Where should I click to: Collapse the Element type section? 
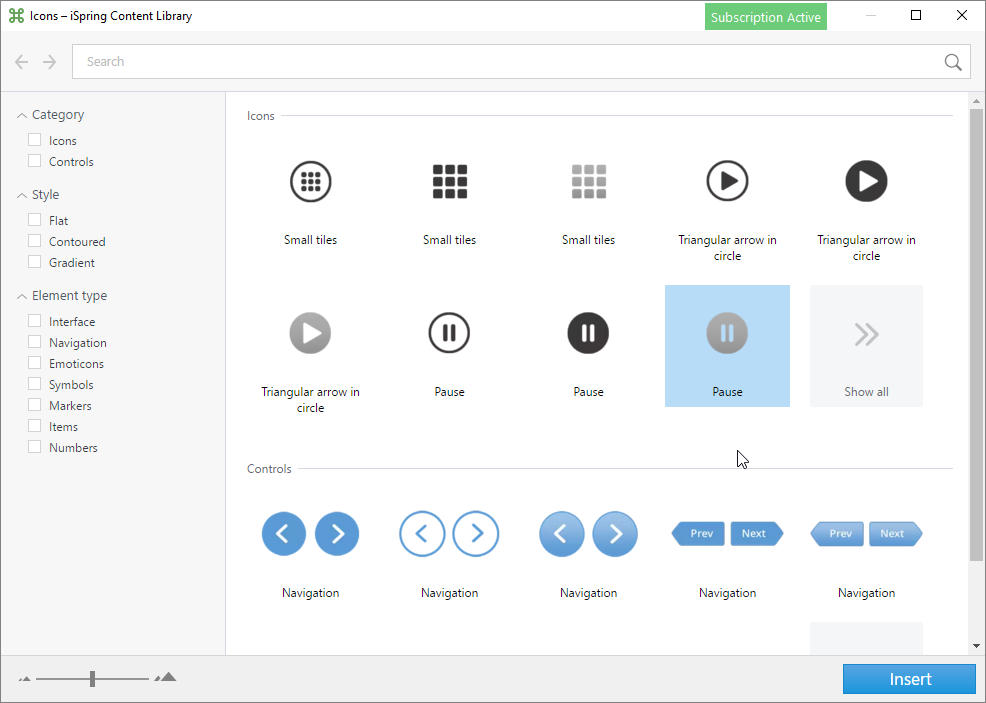(x=22, y=295)
